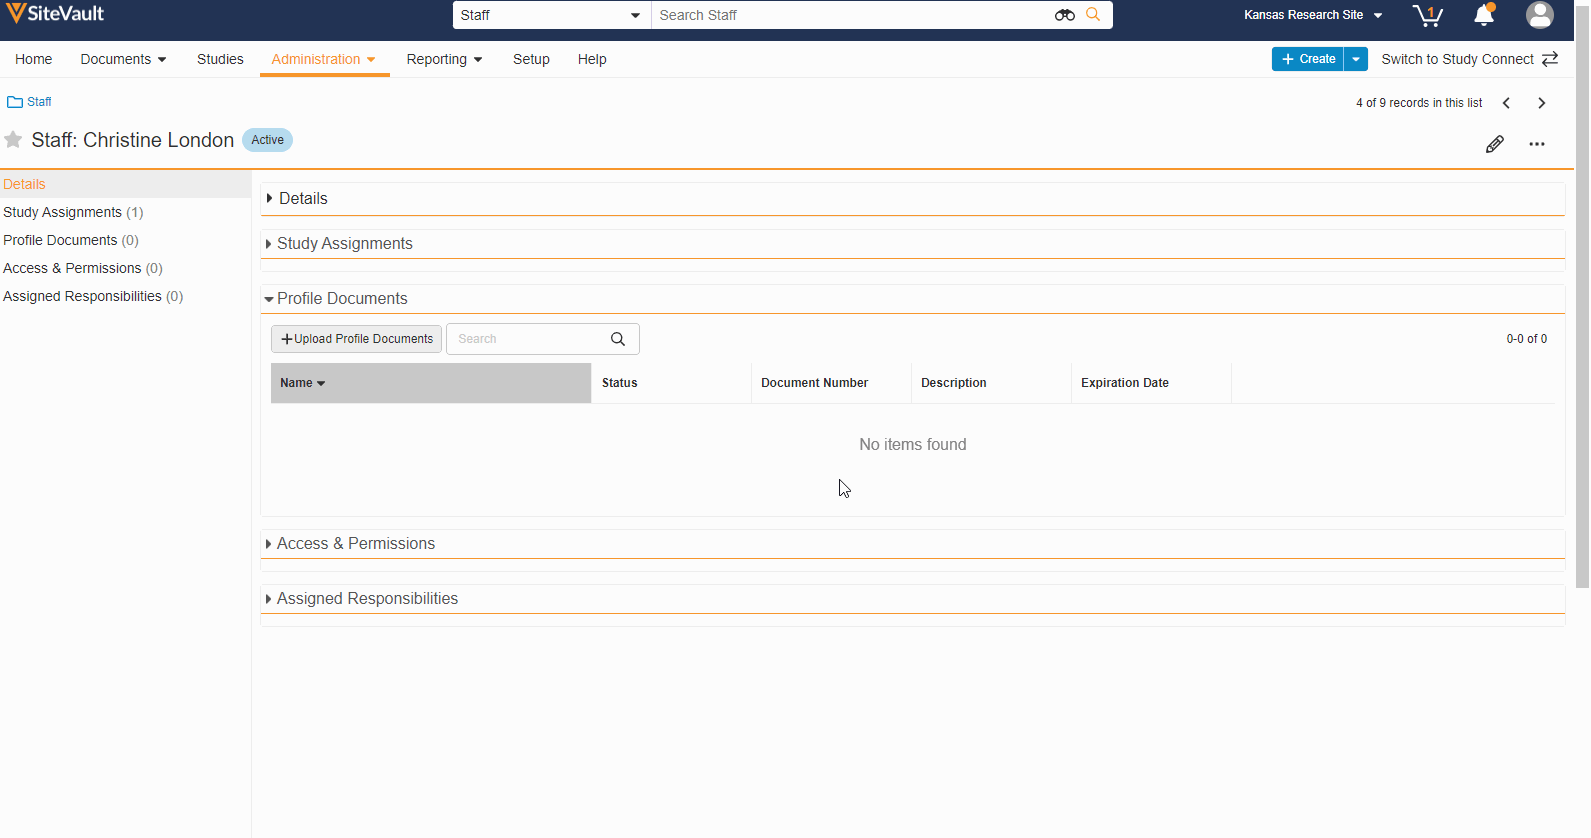Open the Kansas Research Site dropdown
1591x838 pixels.
point(1312,15)
